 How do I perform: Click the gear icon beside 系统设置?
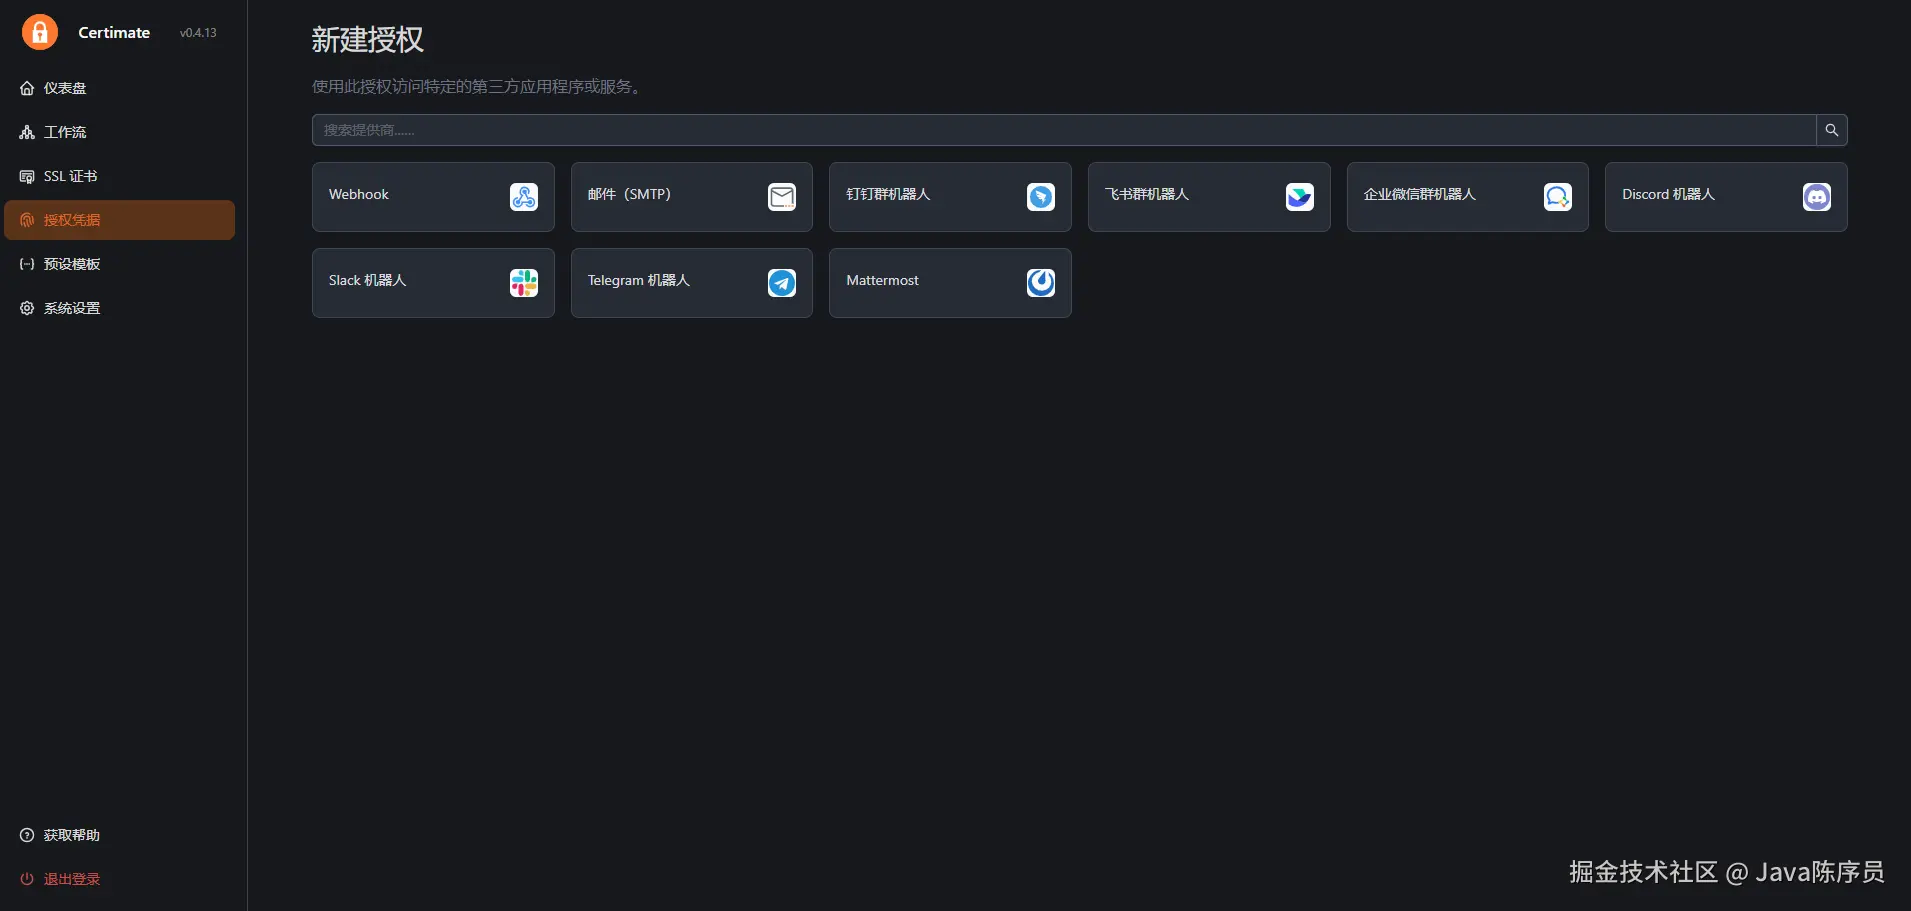coord(27,308)
